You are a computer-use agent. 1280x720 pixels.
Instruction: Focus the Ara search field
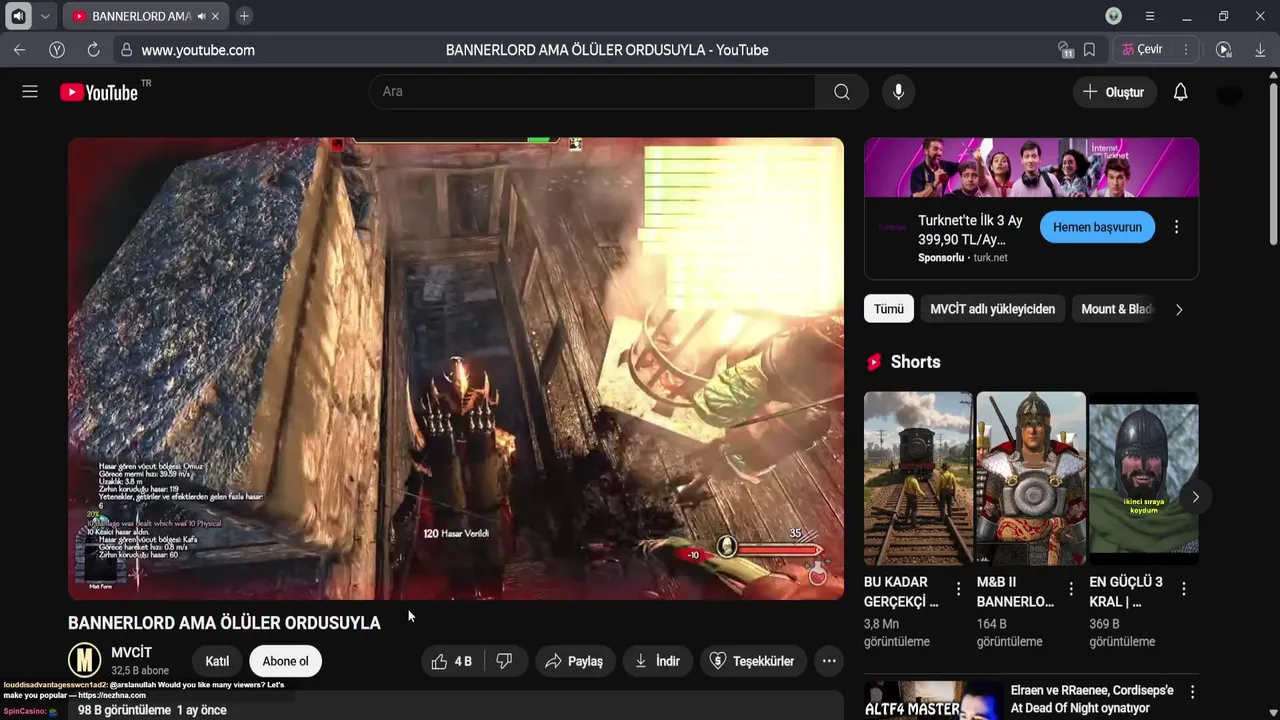(x=593, y=92)
